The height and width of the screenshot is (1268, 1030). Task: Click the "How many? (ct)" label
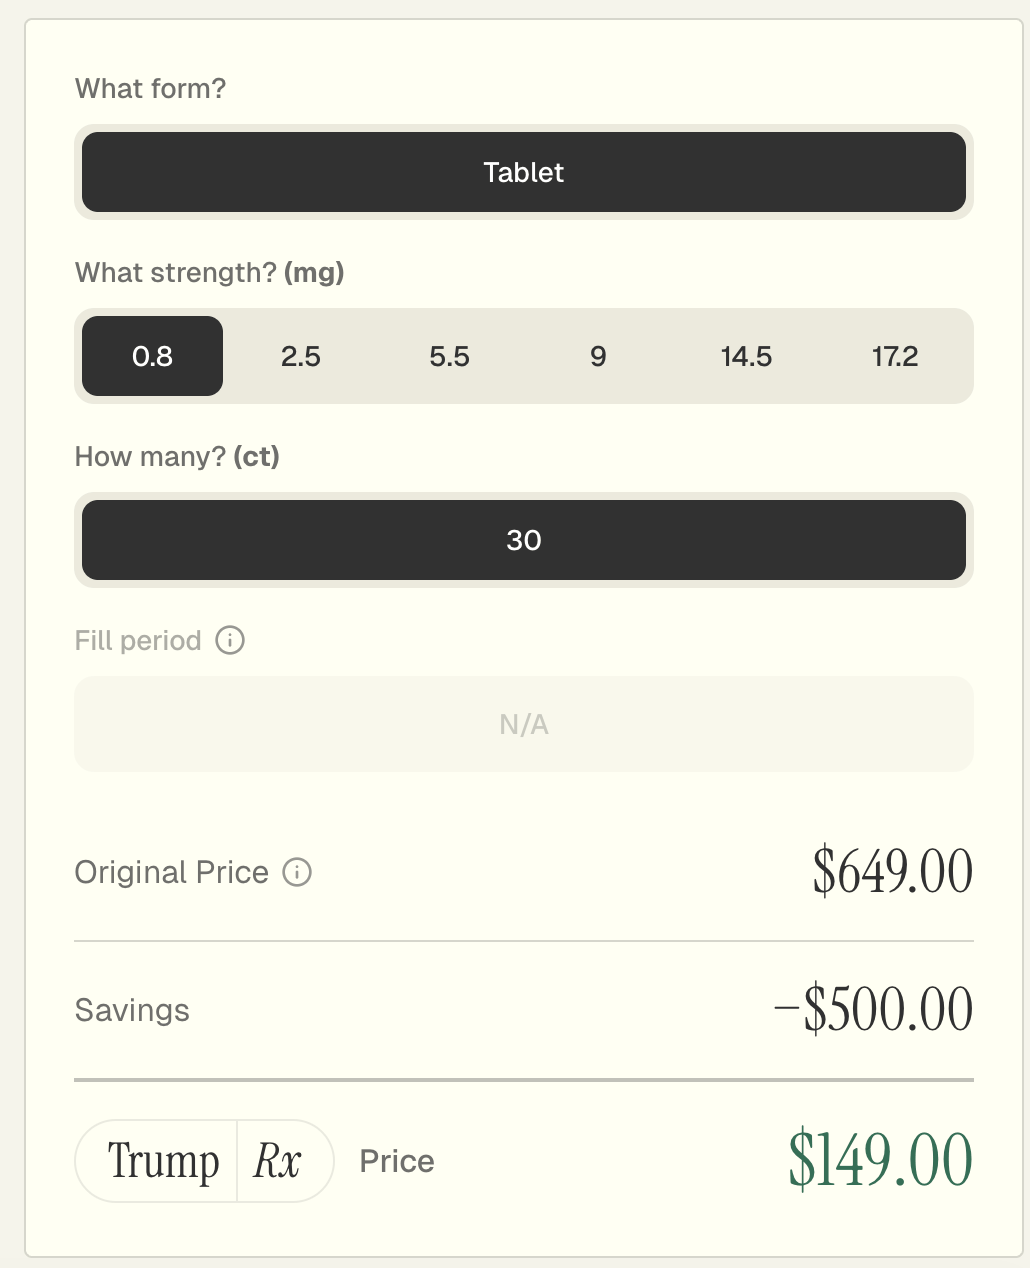tap(177, 457)
